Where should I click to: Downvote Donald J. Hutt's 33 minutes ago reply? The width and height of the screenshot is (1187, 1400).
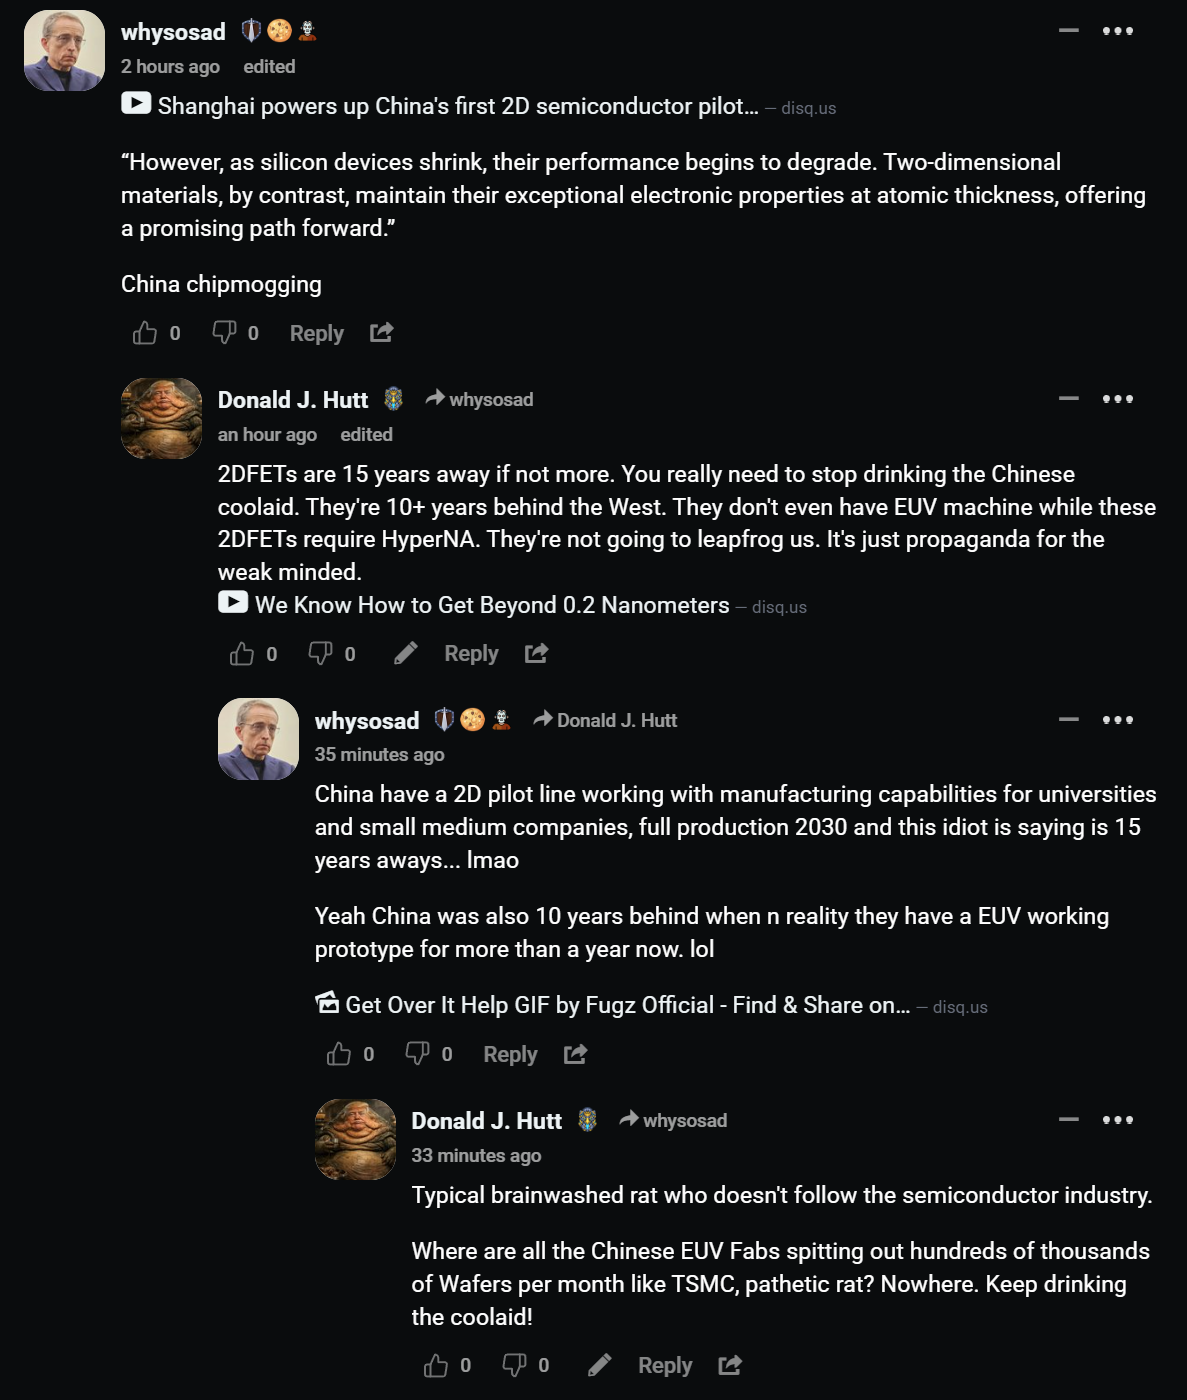pos(514,1365)
